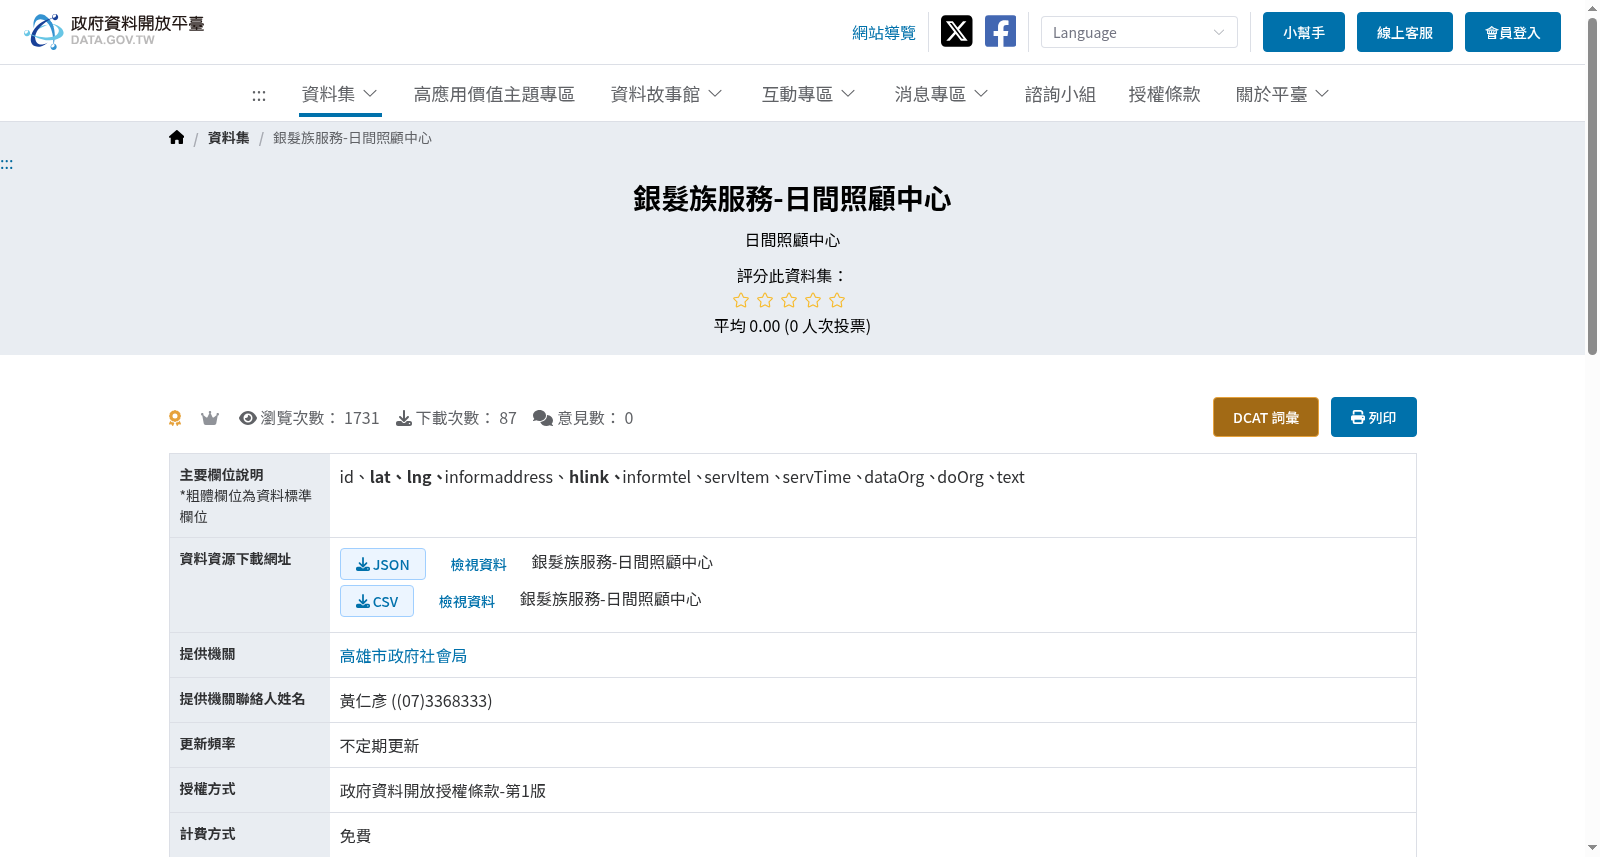Screen dimensions: 1600x857
Task: Click the DCAT 詞彙 button
Action: point(1266,417)
